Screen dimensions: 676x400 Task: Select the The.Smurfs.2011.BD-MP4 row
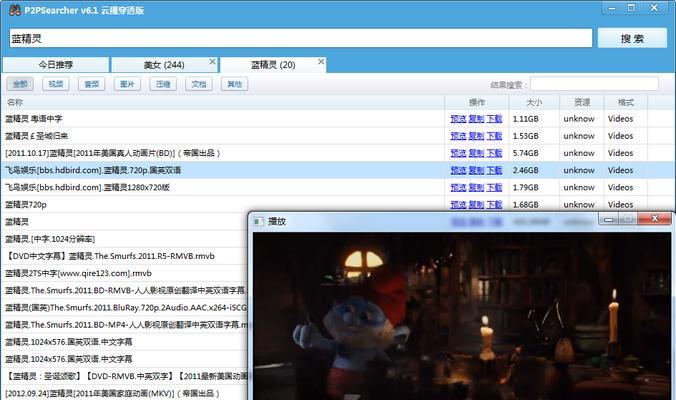pyautogui.click(x=125, y=325)
